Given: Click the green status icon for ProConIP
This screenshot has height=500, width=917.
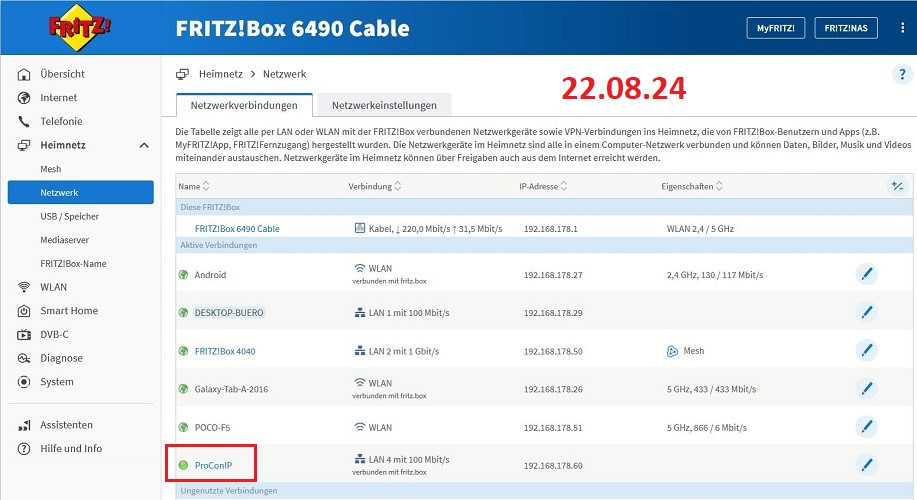Looking at the screenshot, I should coord(184,465).
